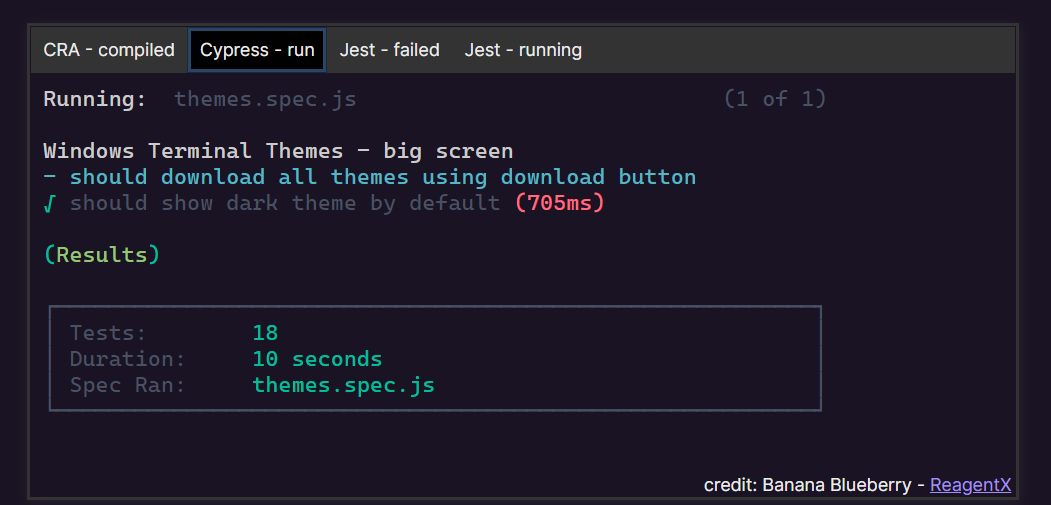This screenshot has height=505, width=1051.
Task: Click 'should download all themes using download button'
Action: 382,177
